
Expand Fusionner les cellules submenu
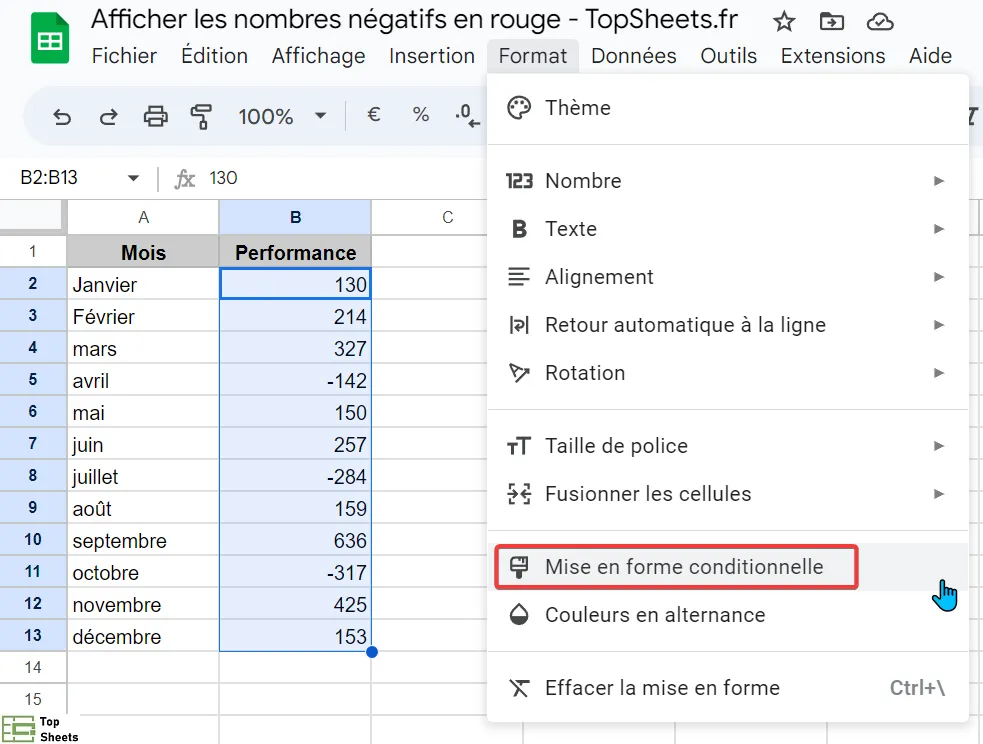click(x=728, y=494)
